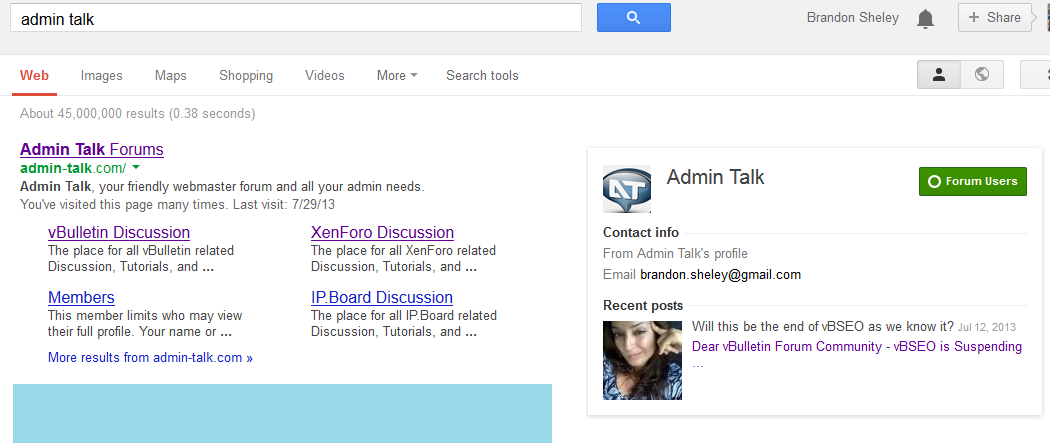
Task: Open Members sitelink
Action: pos(81,297)
